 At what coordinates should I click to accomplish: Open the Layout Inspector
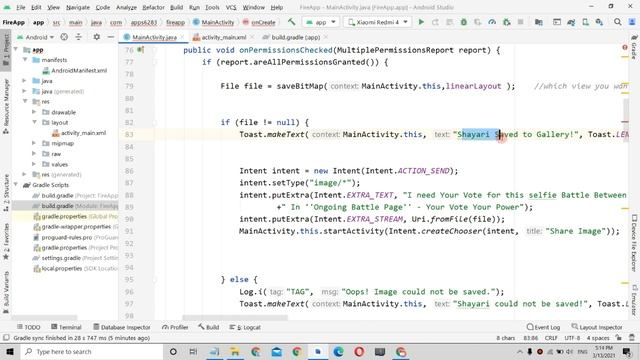597,327
